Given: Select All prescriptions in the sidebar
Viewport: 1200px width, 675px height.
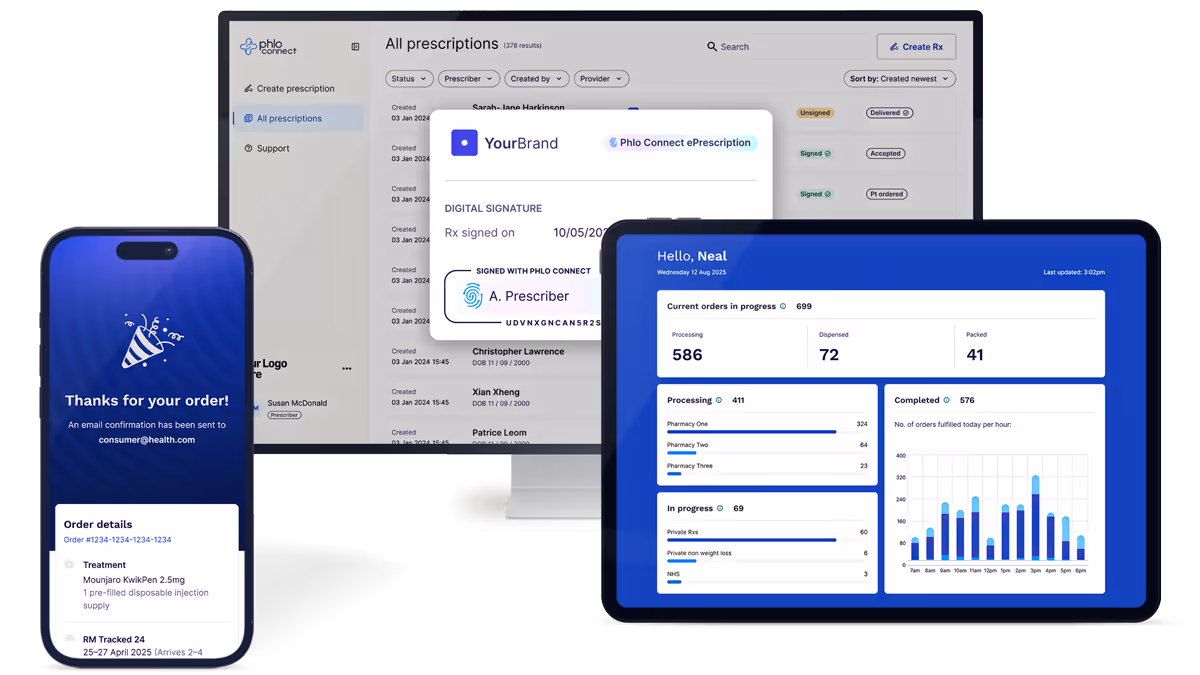Looking at the screenshot, I should [298, 118].
